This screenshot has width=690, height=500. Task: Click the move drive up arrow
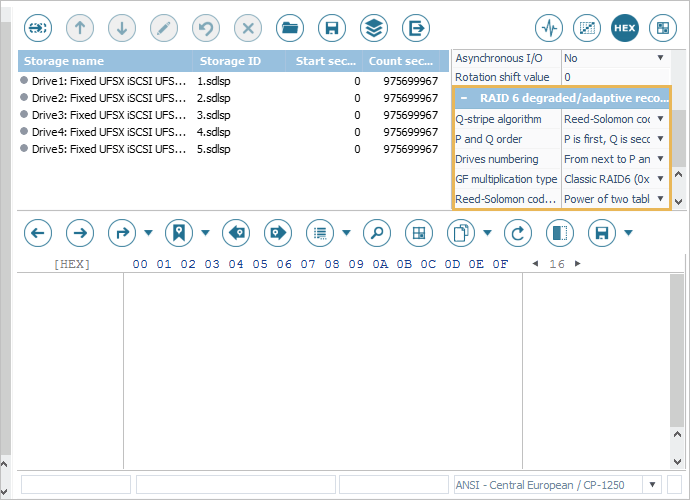(x=80, y=27)
